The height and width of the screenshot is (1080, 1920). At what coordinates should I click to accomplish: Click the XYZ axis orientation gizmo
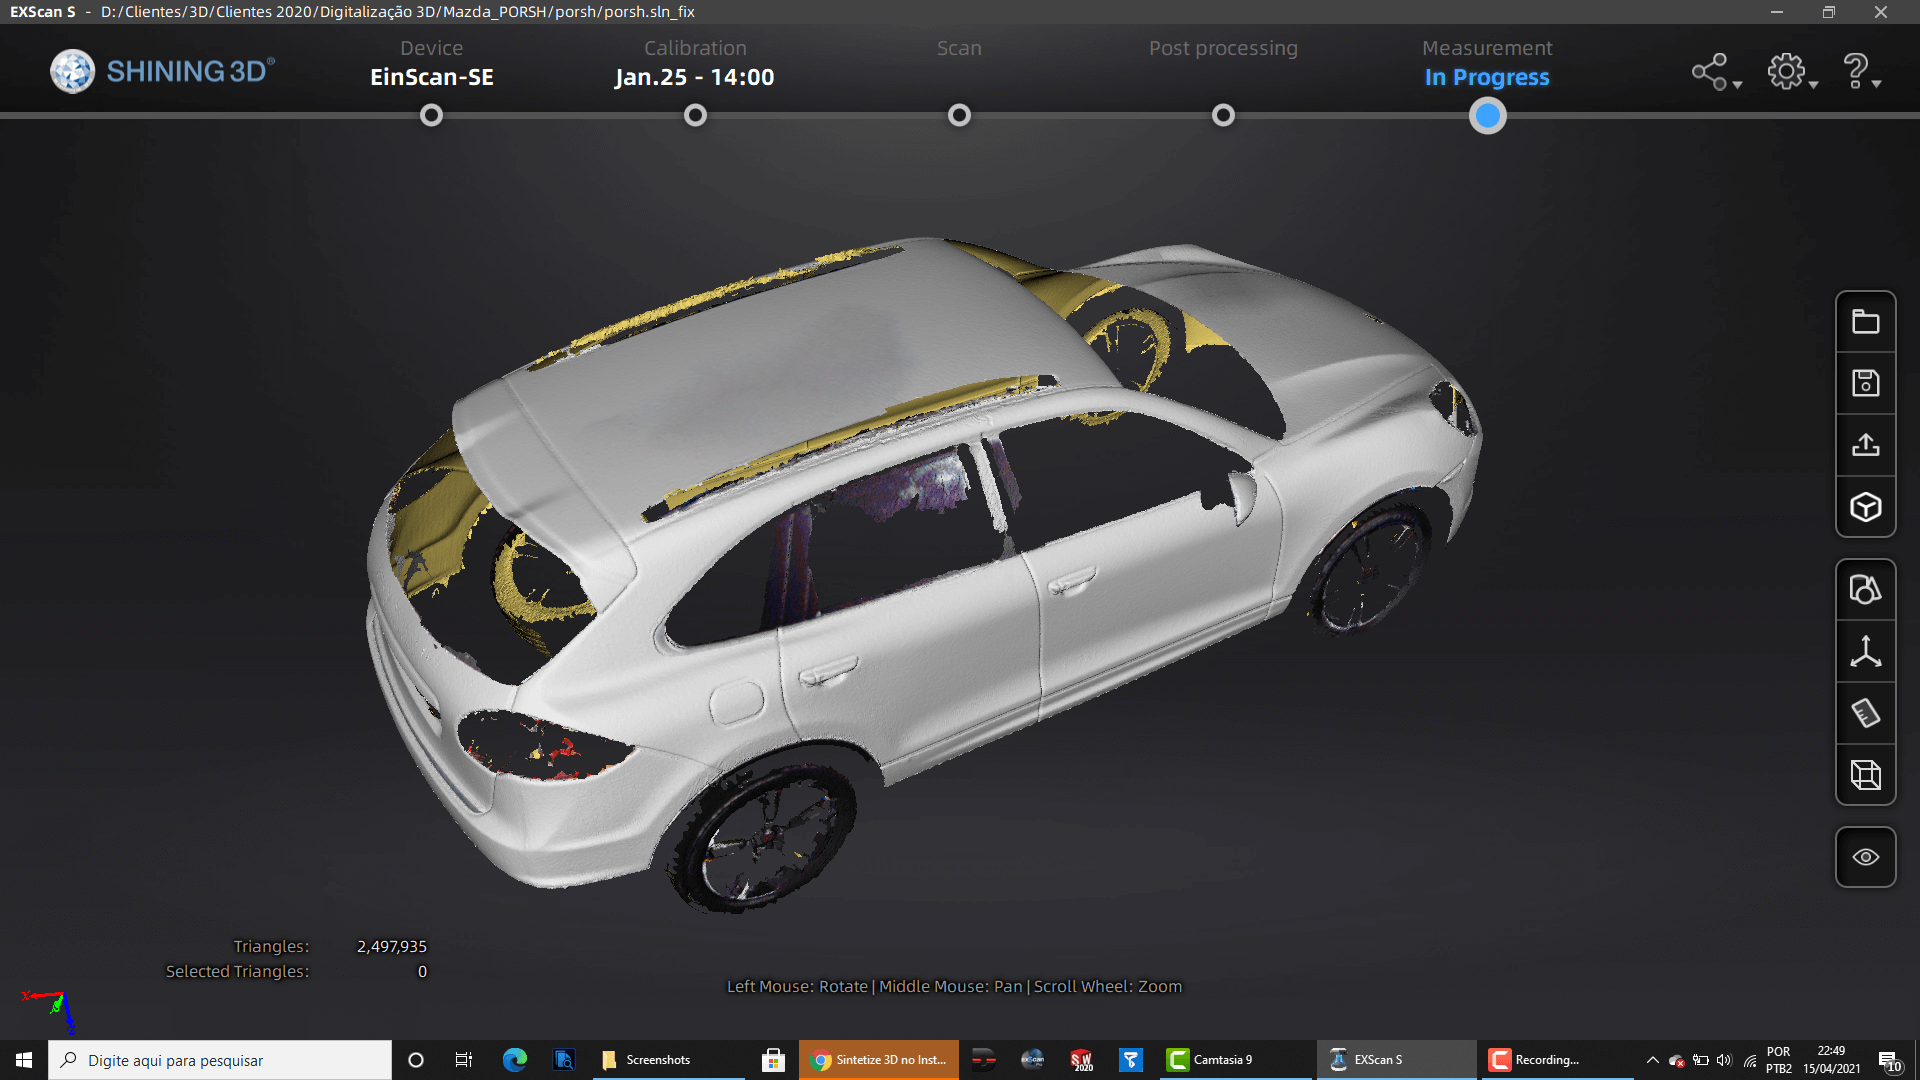point(50,1011)
